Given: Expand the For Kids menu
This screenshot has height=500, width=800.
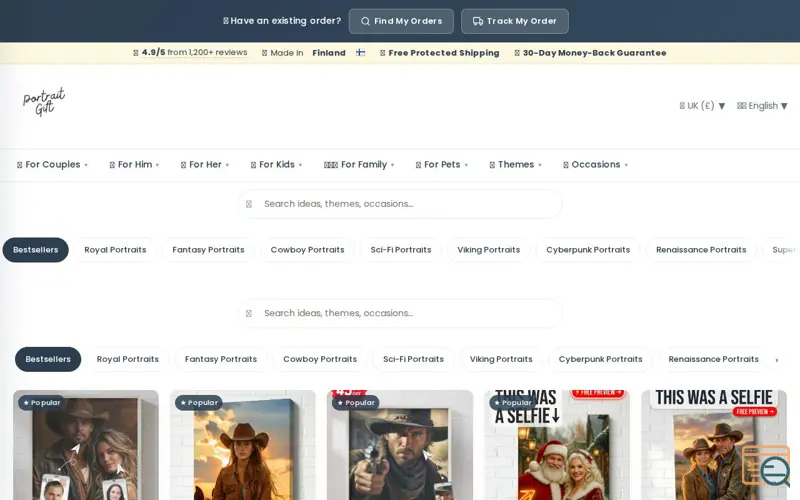Looking at the screenshot, I should [276, 165].
